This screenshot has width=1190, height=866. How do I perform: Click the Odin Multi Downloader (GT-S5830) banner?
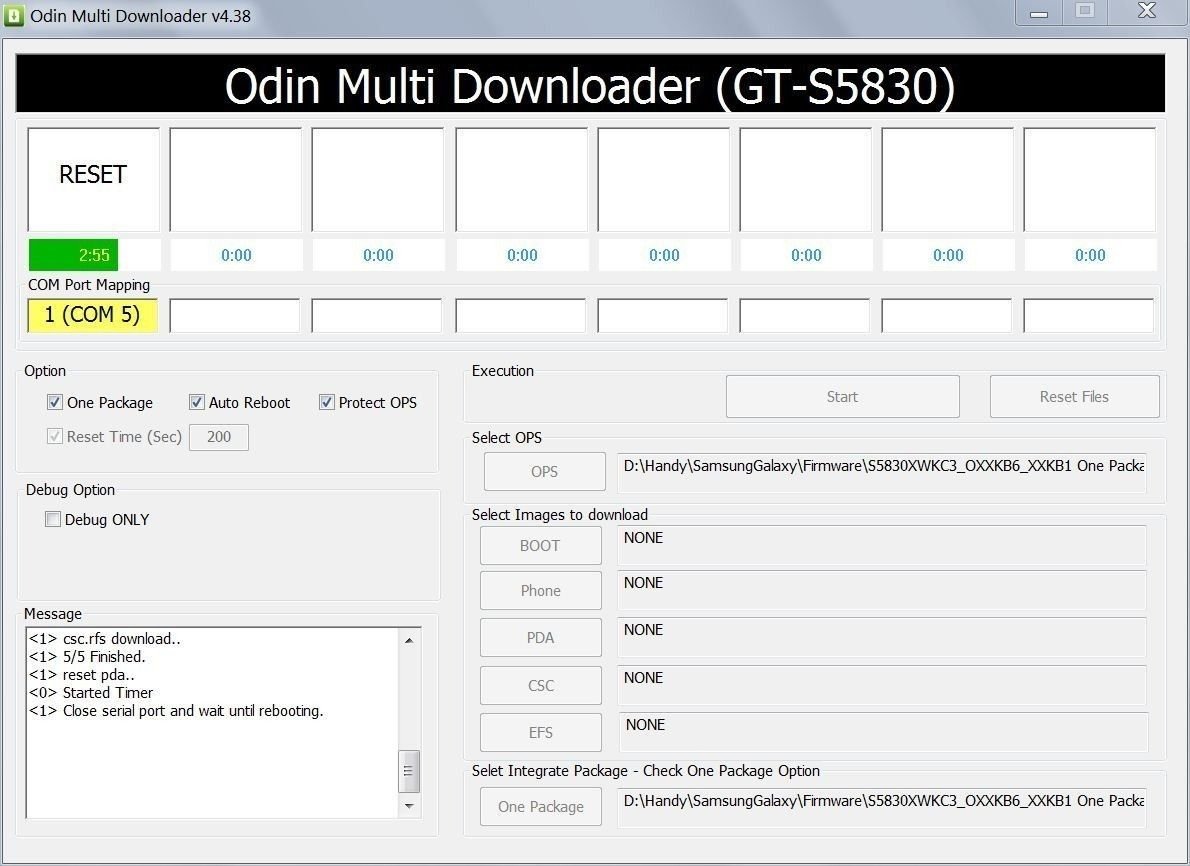[590, 84]
